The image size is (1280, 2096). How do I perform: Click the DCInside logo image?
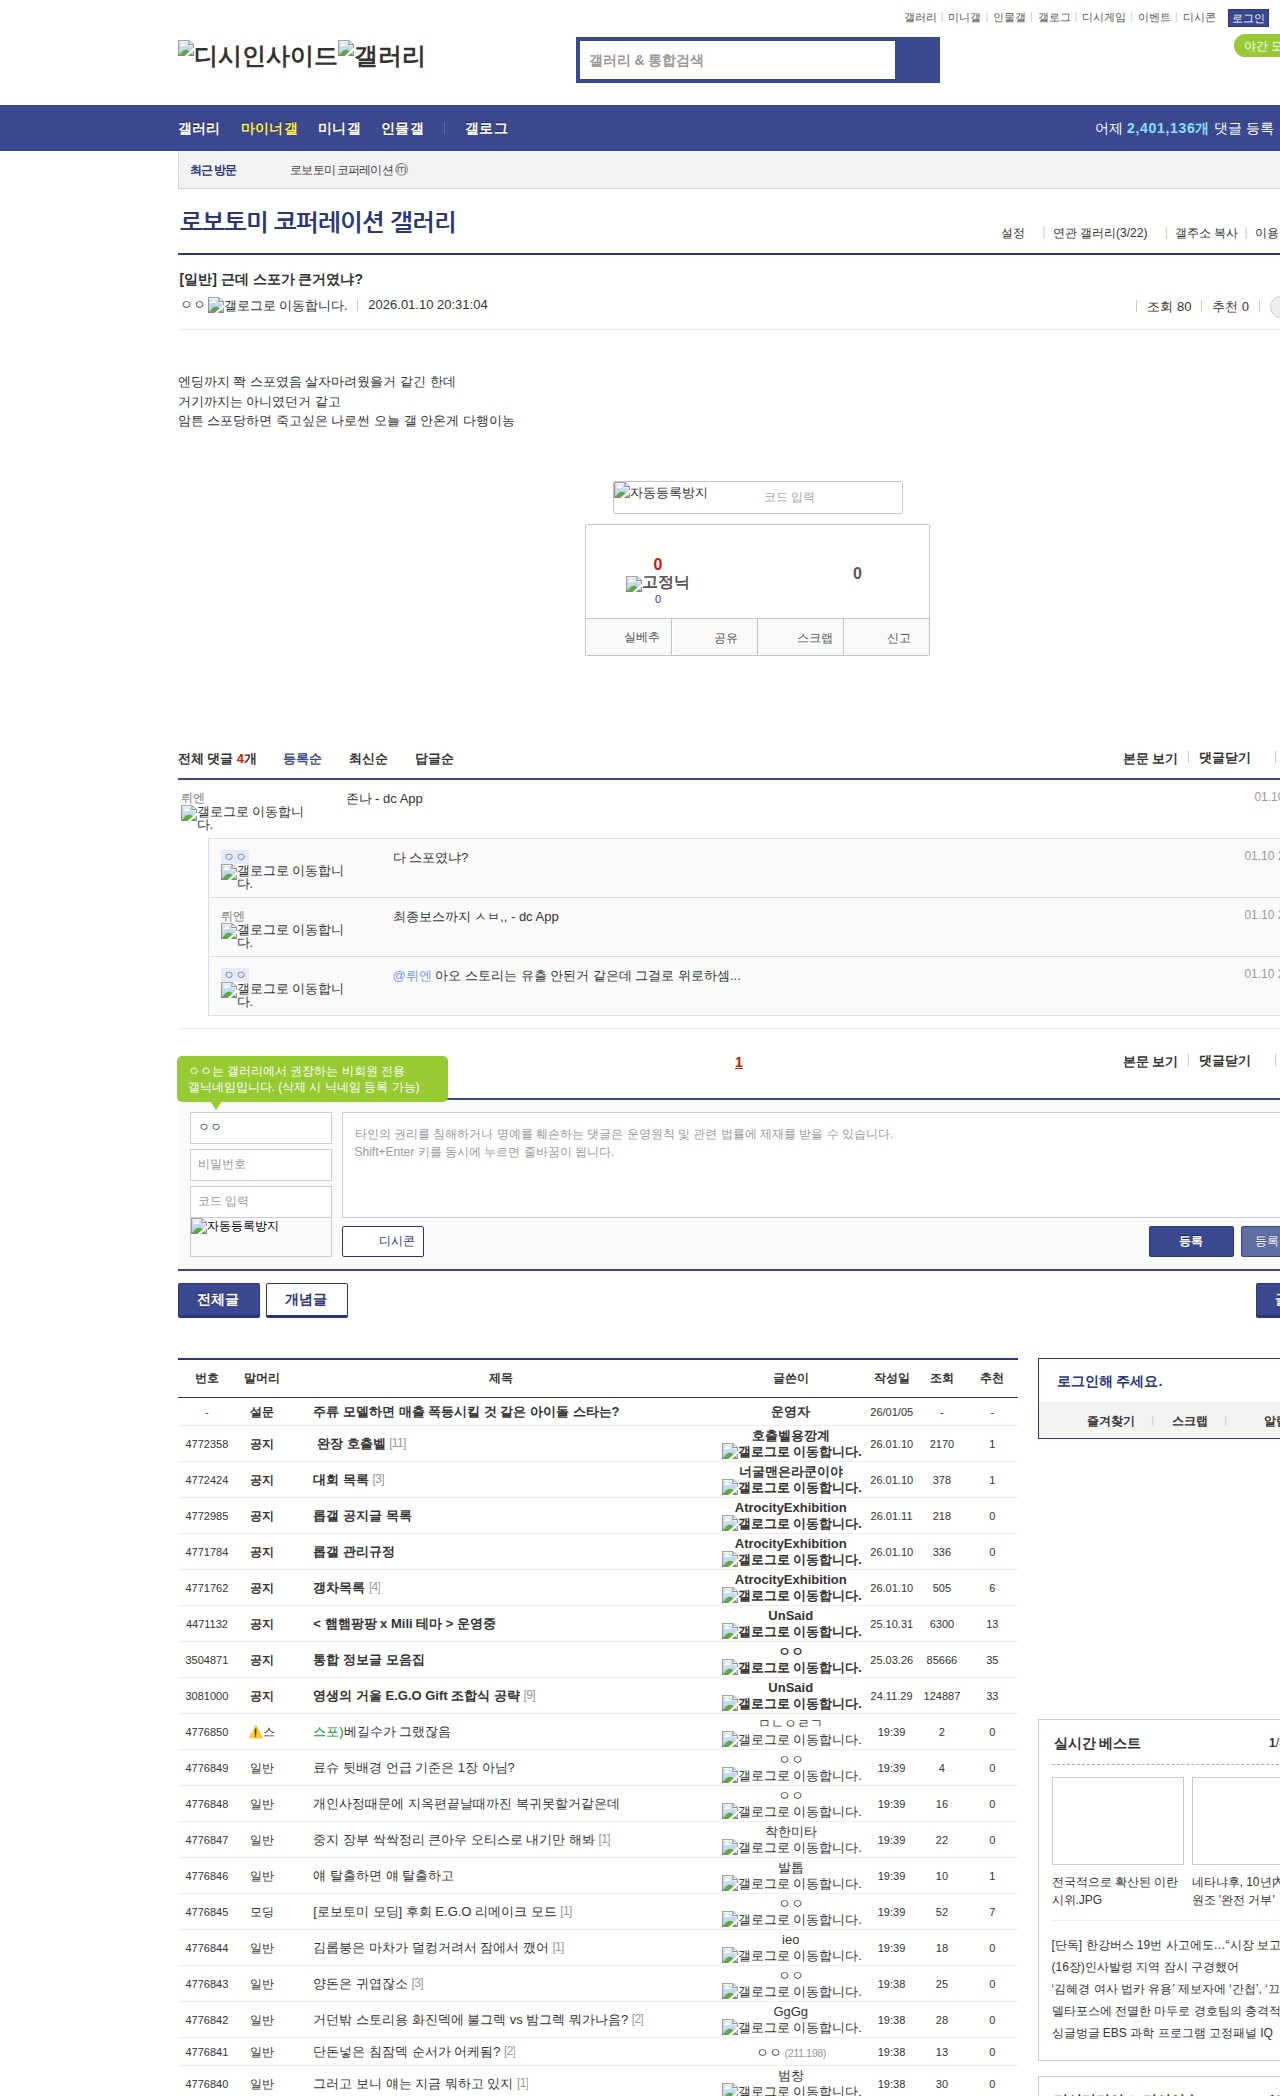coord(257,56)
